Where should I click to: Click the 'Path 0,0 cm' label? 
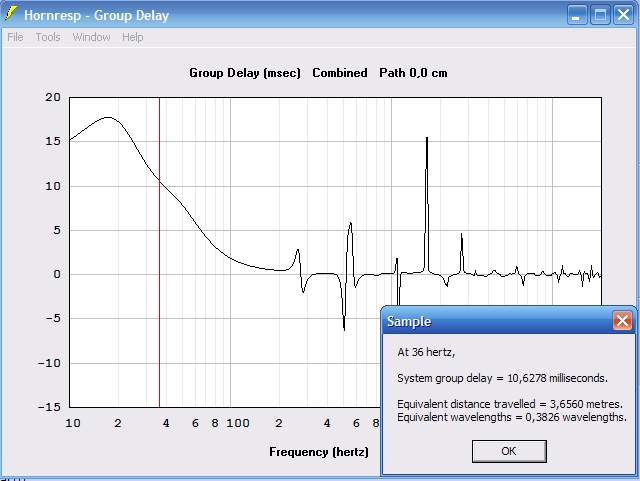(413, 73)
